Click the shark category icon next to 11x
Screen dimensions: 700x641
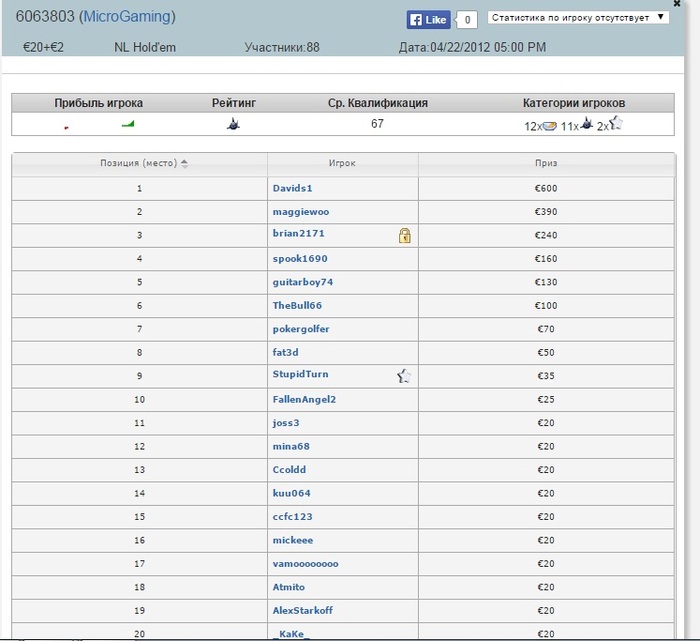coord(587,124)
